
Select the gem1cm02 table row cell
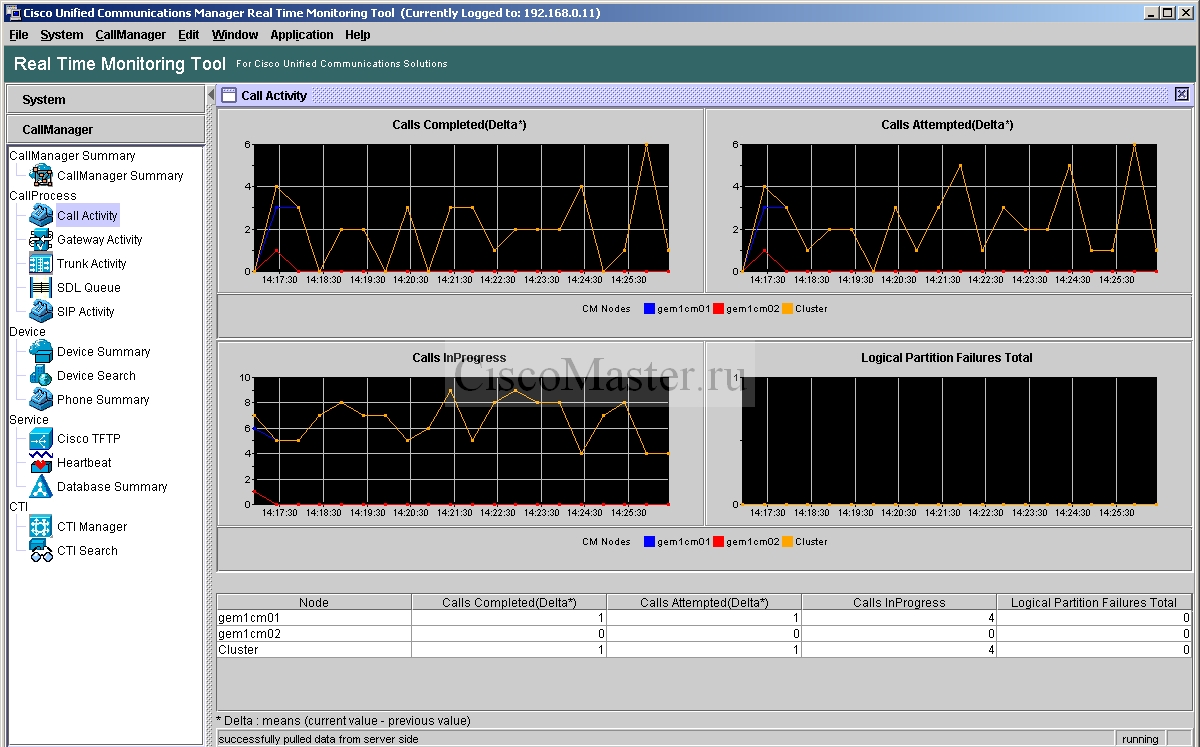[x=314, y=634]
